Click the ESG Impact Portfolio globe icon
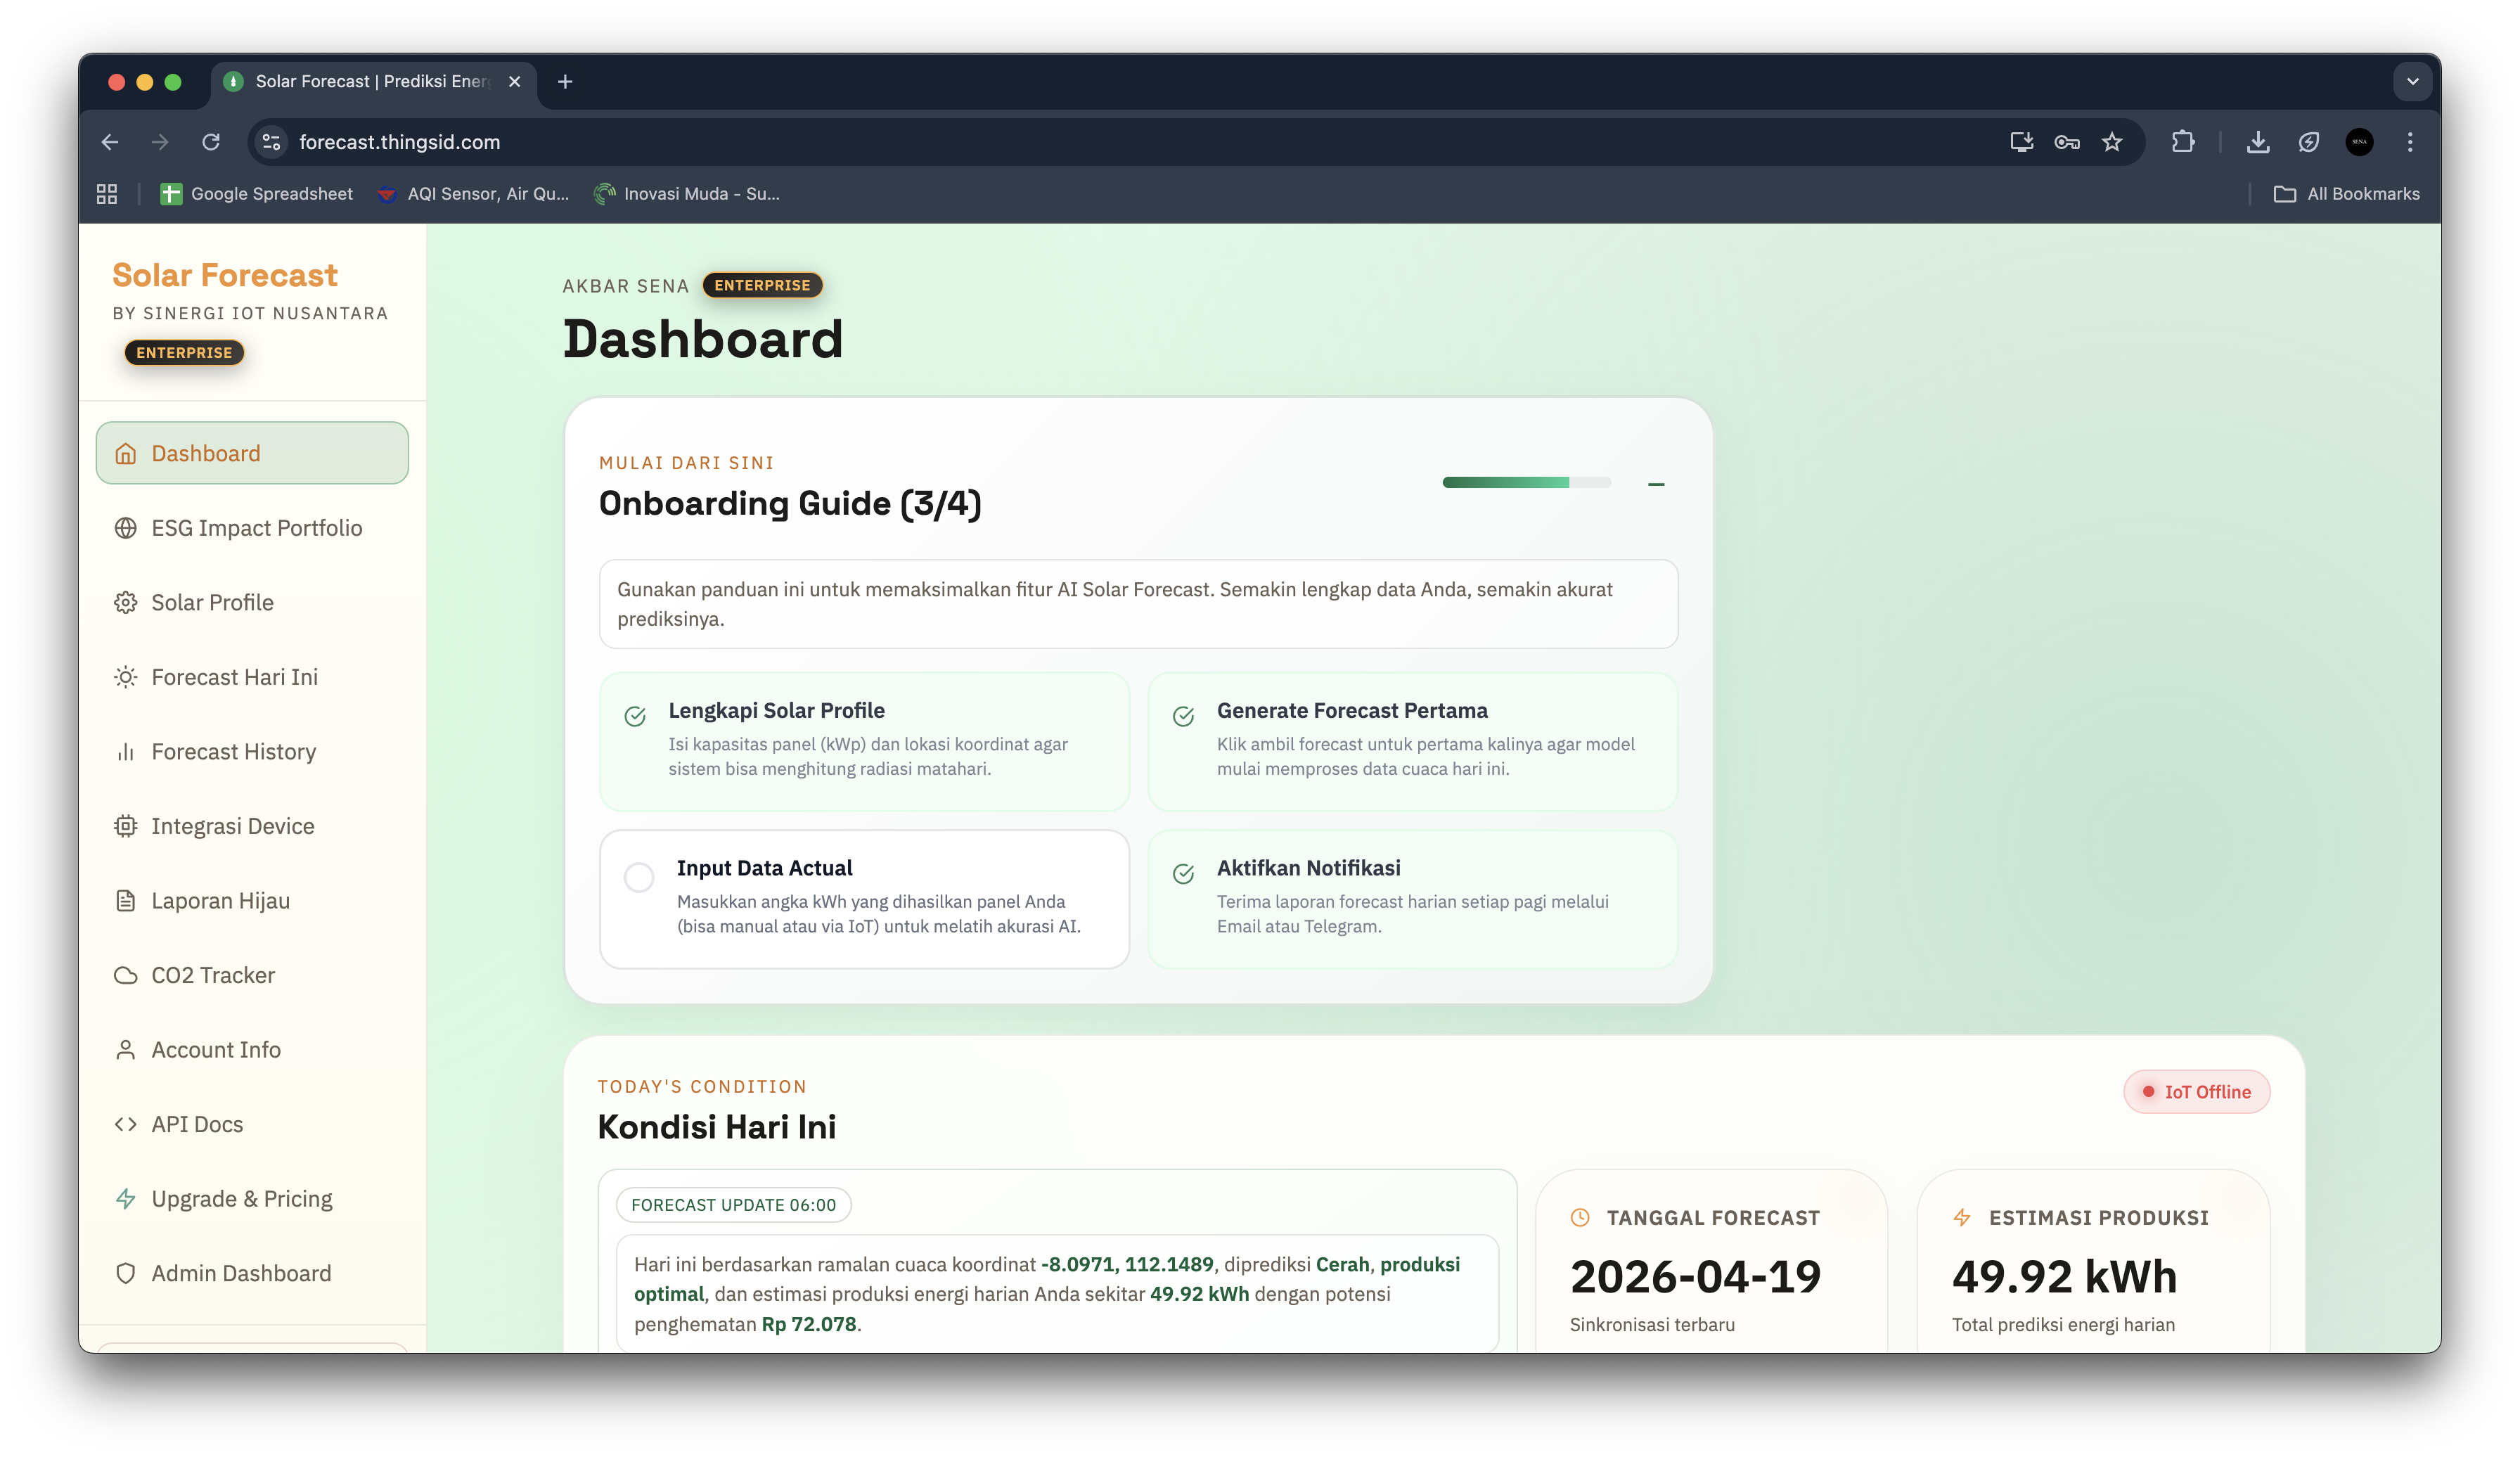2520x1457 pixels. (x=125, y=528)
